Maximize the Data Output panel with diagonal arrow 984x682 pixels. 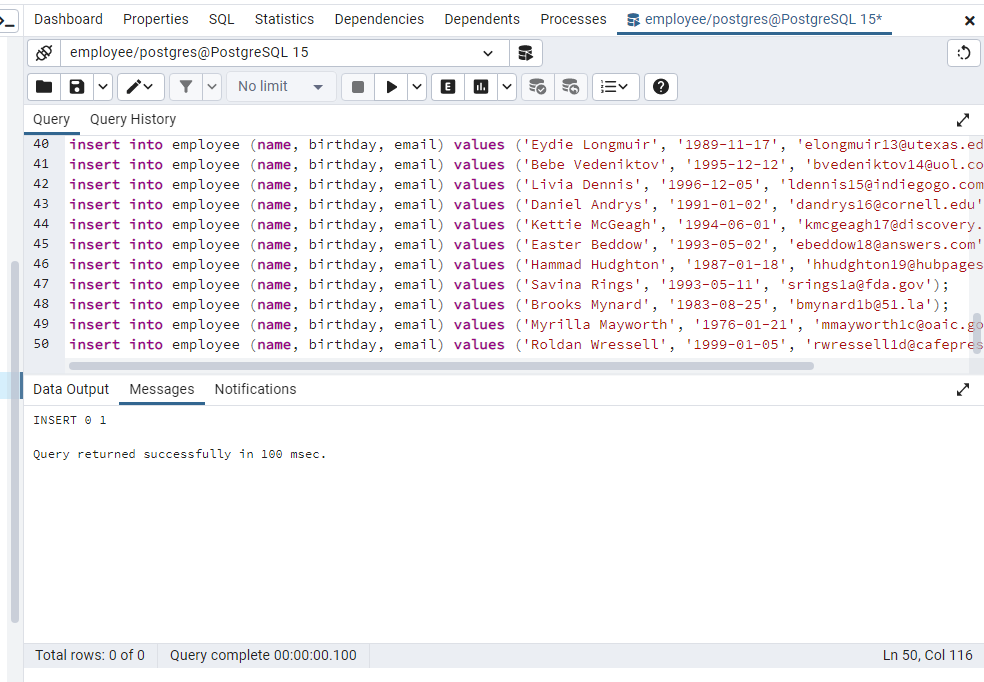pyautogui.click(x=962, y=389)
